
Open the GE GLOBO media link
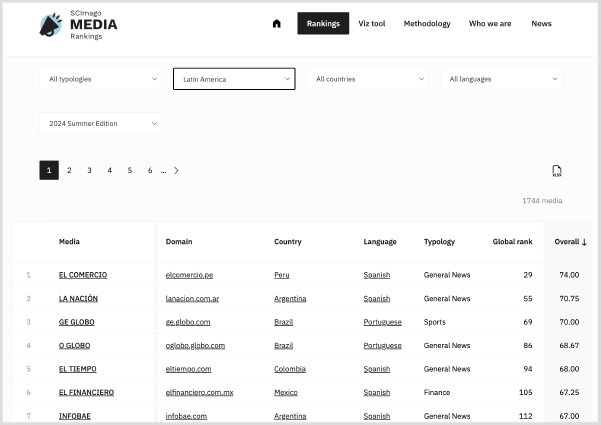[x=77, y=322]
